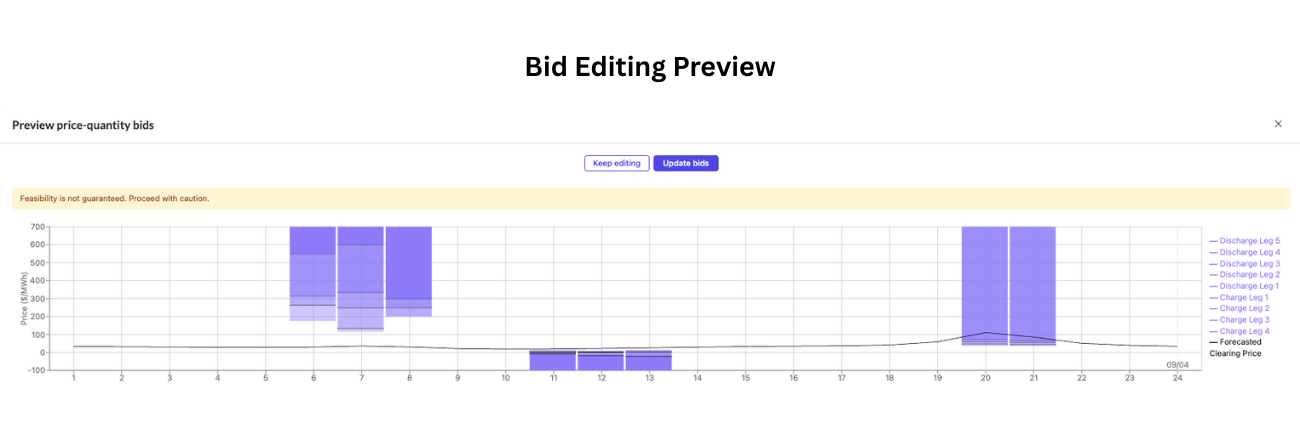Hide Discharge Leg 1 series
This screenshot has height=433, width=1300.
[x=1244, y=286]
